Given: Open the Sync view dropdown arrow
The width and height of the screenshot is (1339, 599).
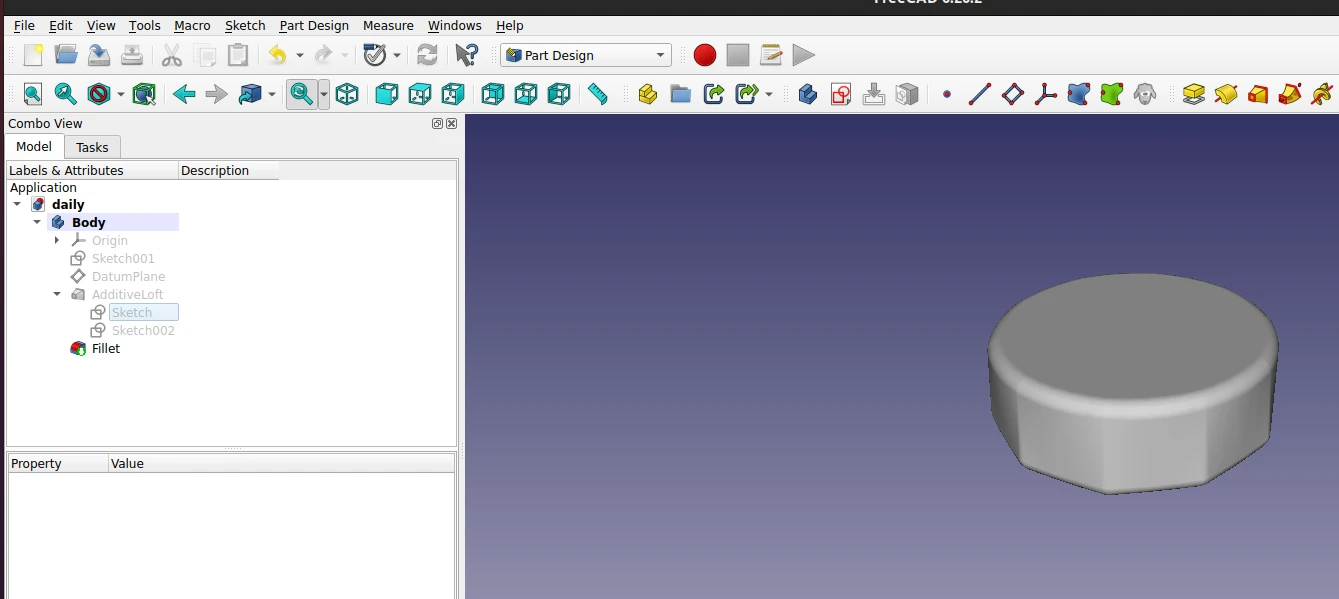Looking at the screenshot, I should pyautogui.click(x=324, y=94).
